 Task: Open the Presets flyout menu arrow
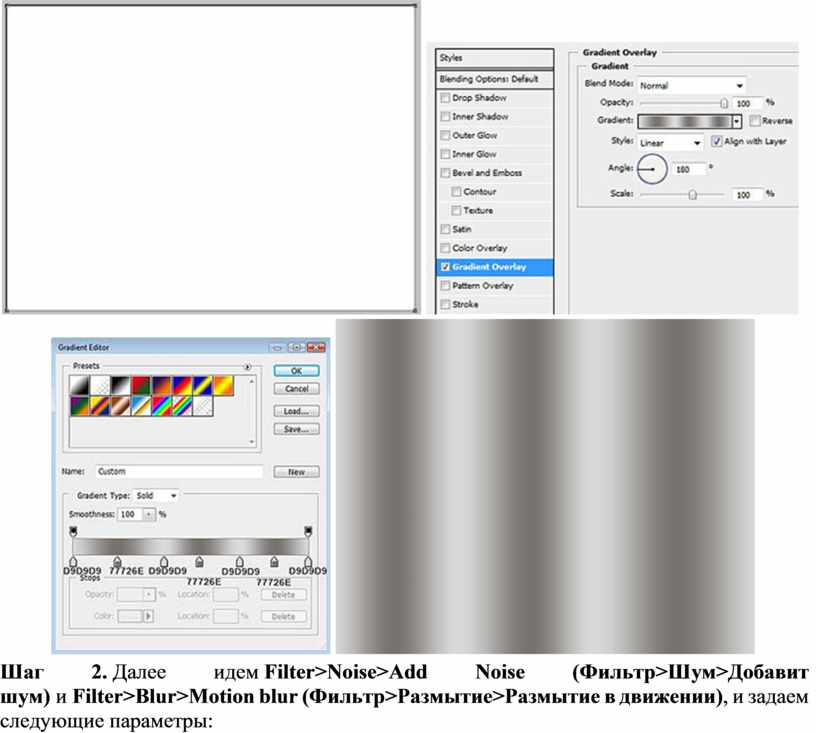248,367
